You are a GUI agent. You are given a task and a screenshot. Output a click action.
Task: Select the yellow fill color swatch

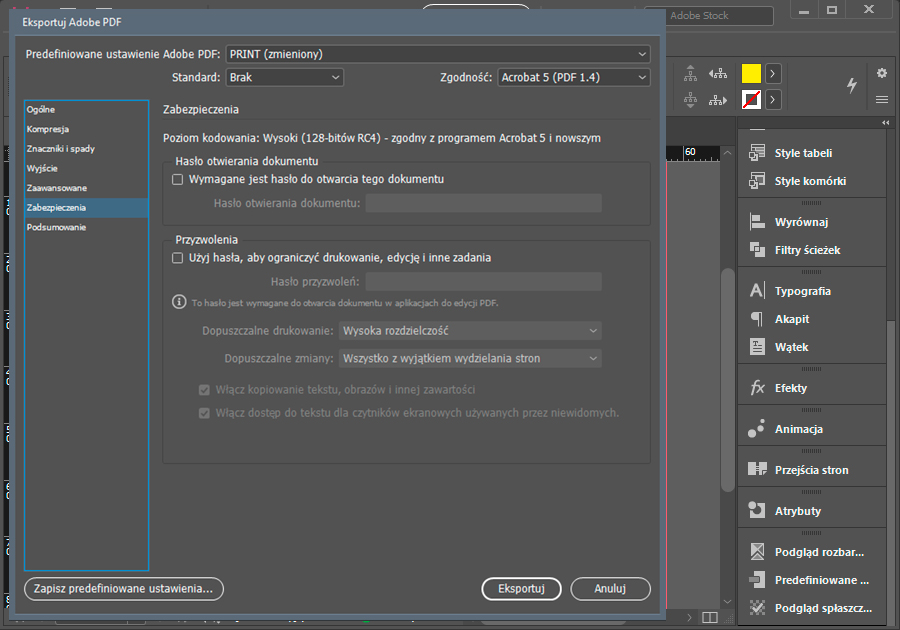(751, 73)
